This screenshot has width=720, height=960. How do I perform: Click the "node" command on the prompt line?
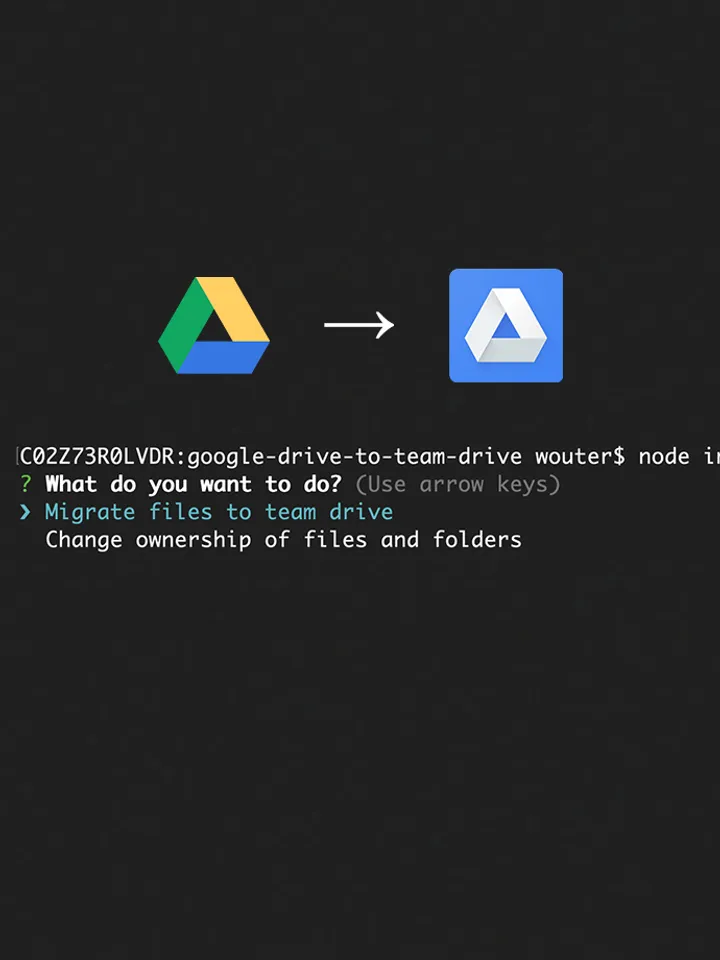point(664,456)
